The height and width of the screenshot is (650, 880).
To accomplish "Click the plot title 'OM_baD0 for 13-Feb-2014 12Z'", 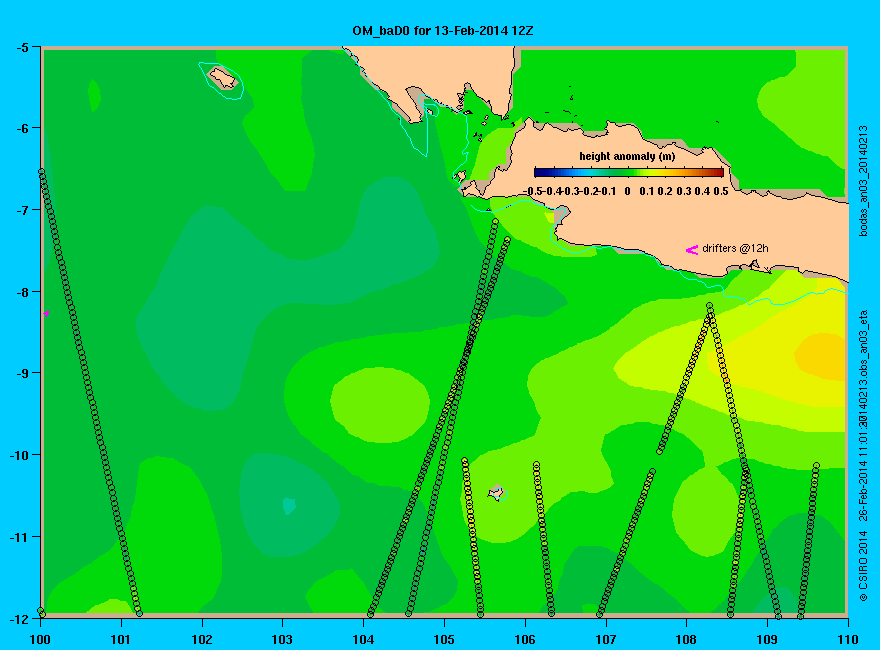I will pyautogui.click(x=443, y=31).
